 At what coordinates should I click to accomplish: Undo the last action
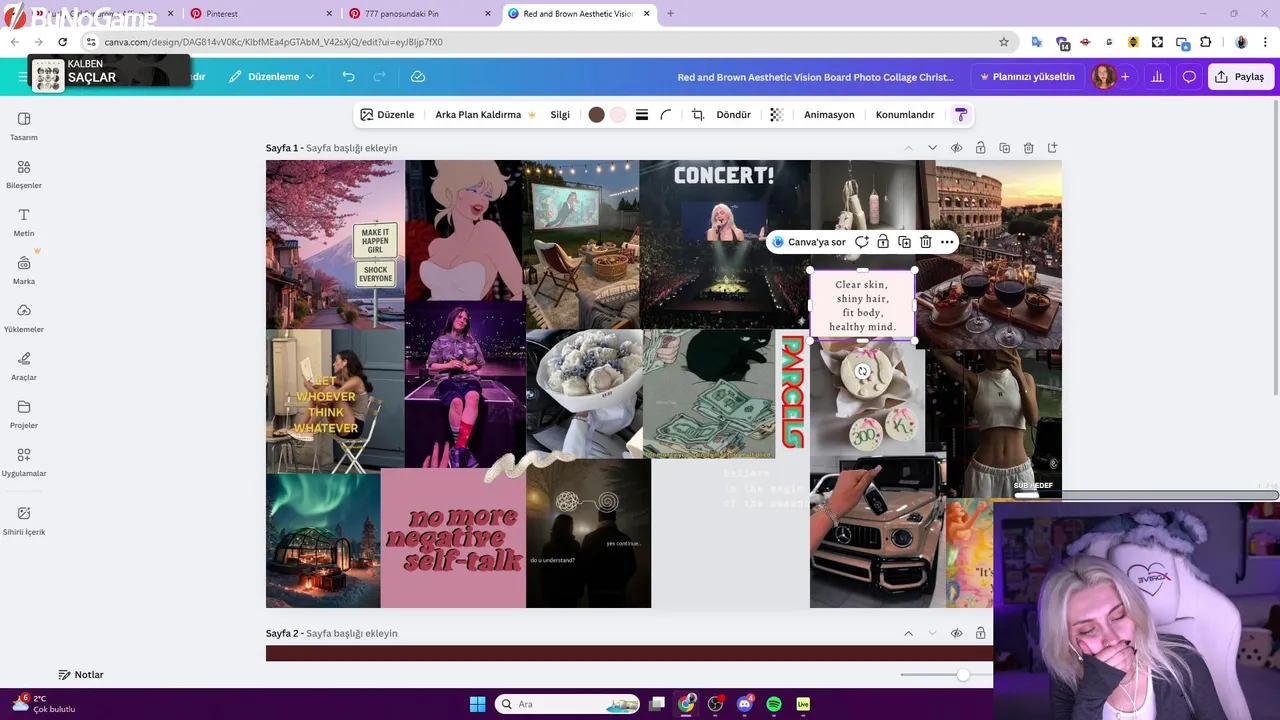tap(348, 77)
